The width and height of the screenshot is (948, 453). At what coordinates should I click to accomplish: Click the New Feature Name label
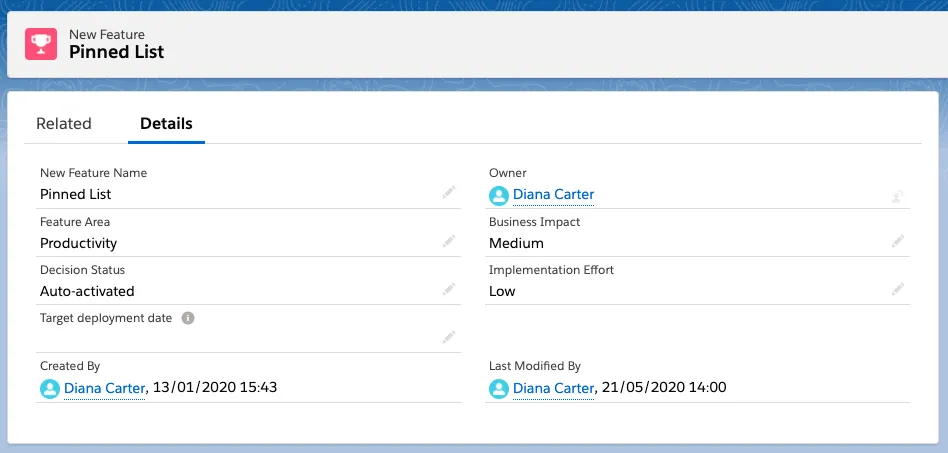93,173
